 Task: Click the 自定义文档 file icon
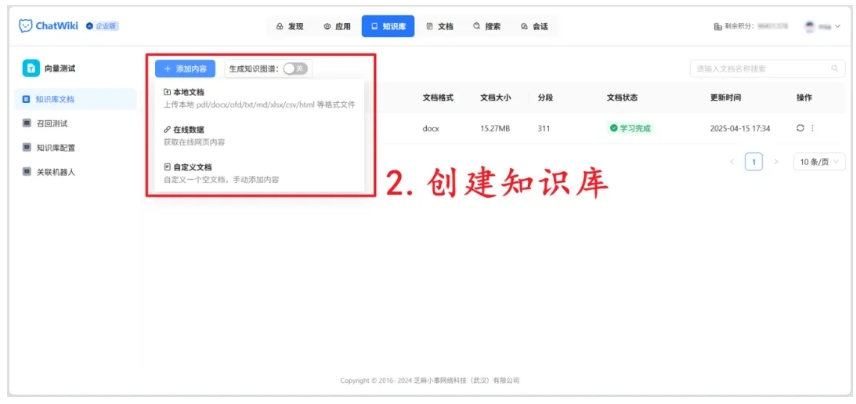(167, 167)
